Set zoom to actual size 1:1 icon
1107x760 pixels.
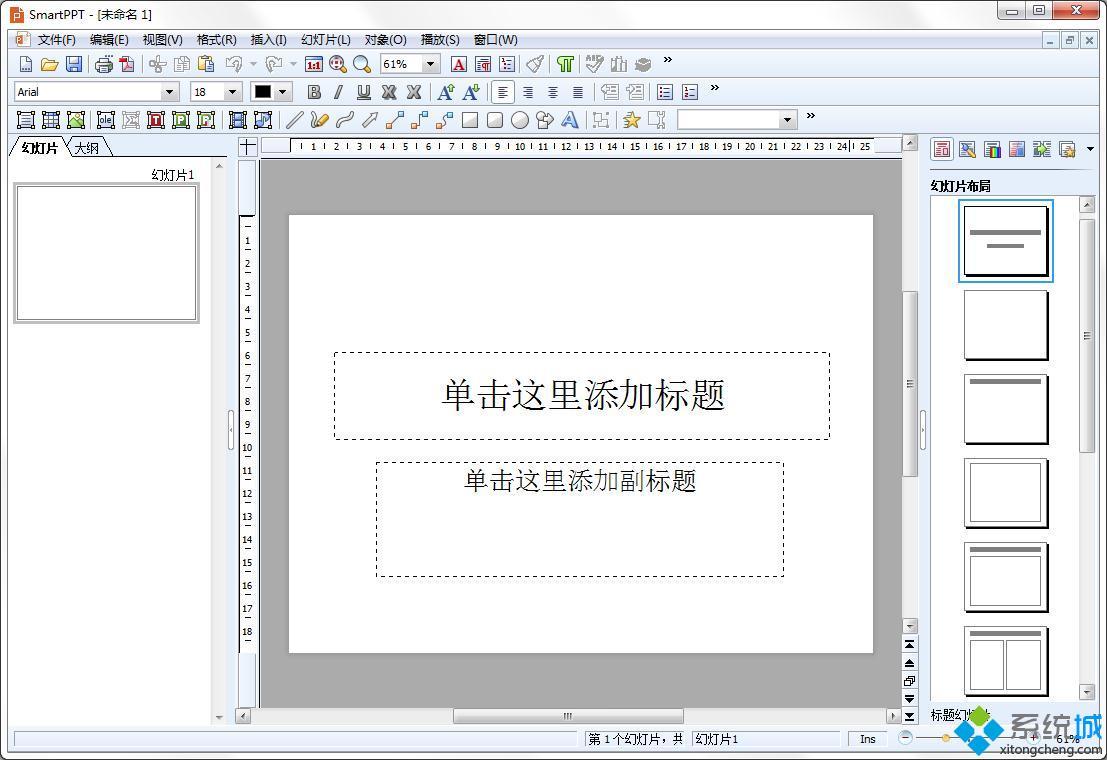click(313, 64)
